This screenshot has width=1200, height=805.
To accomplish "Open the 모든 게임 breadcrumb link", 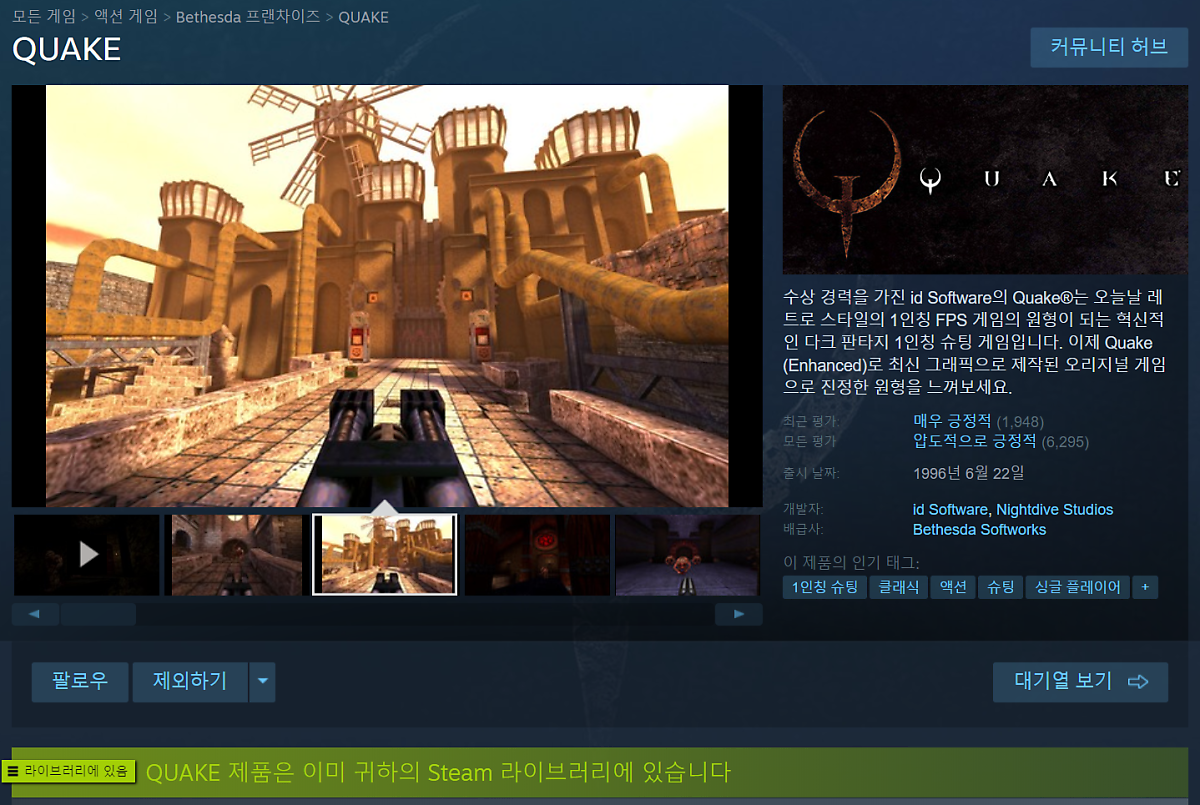I will (x=44, y=16).
